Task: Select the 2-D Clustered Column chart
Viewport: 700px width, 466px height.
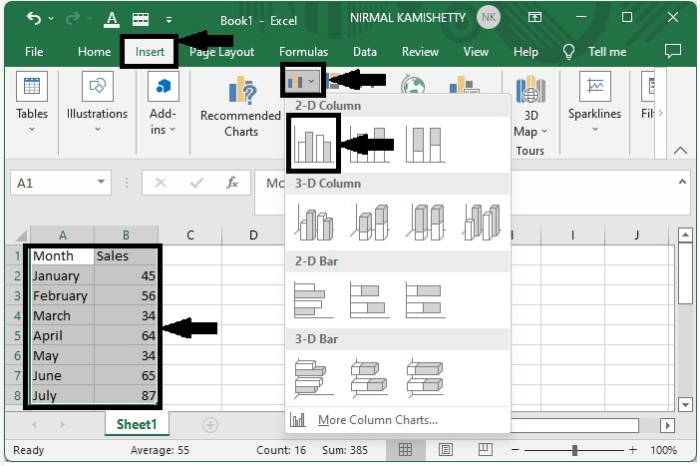Action: coord(313,144)
